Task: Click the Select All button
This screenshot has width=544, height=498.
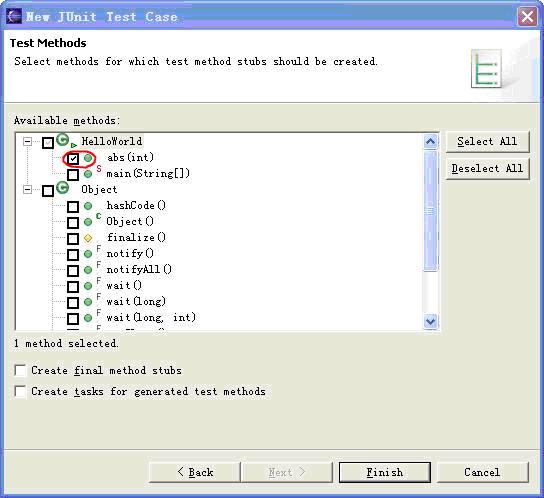Action: (487, 142)
